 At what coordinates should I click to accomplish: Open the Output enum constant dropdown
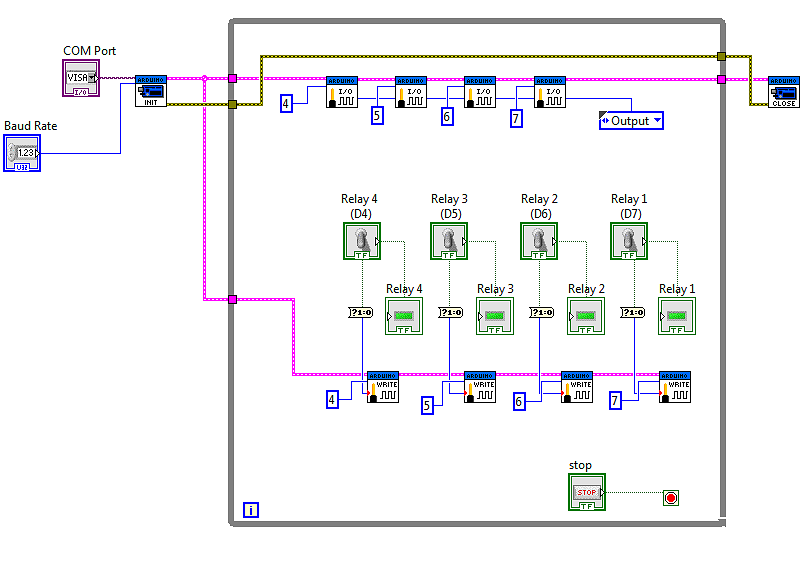[657, 120]
